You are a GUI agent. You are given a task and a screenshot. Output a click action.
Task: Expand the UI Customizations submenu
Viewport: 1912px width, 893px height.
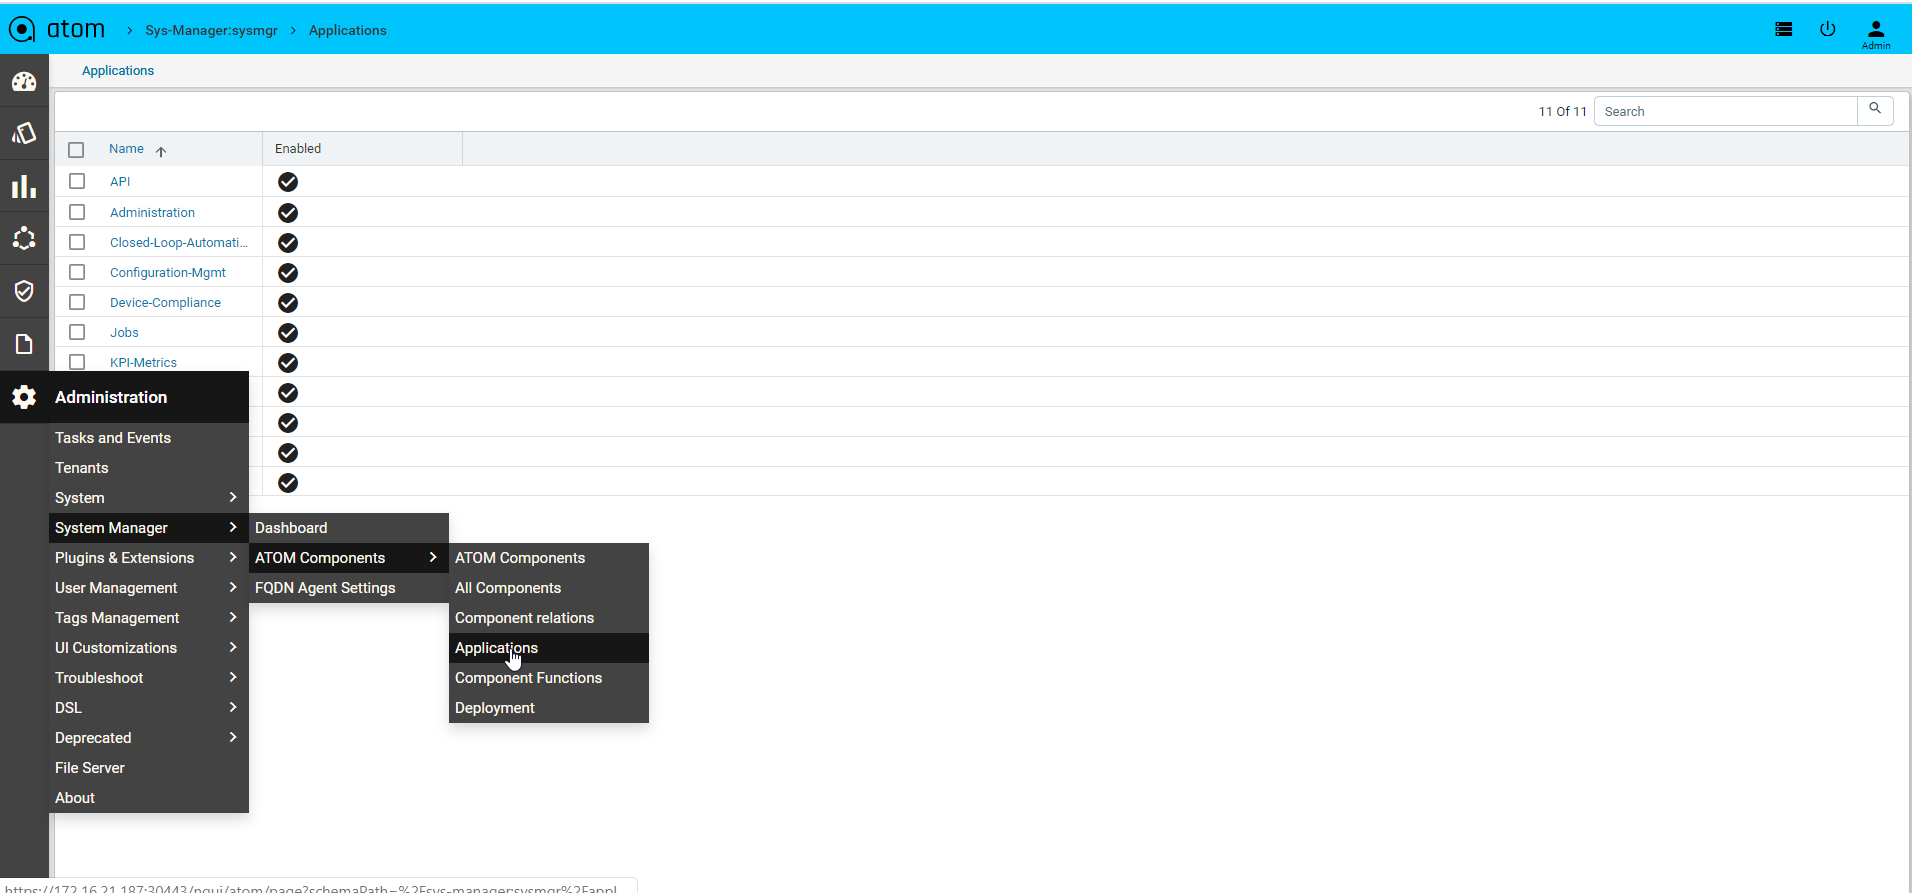pyautogui.click(x=148, y=648)
